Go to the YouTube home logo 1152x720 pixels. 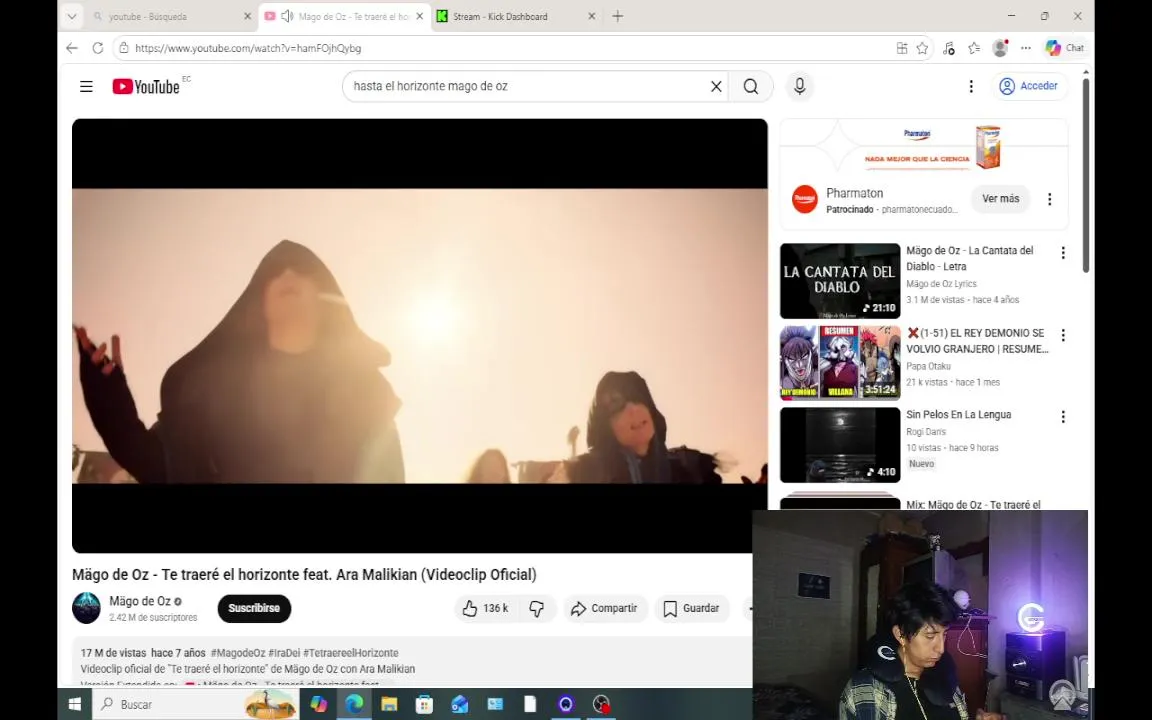pyautogui.click(x=145, y=87)
